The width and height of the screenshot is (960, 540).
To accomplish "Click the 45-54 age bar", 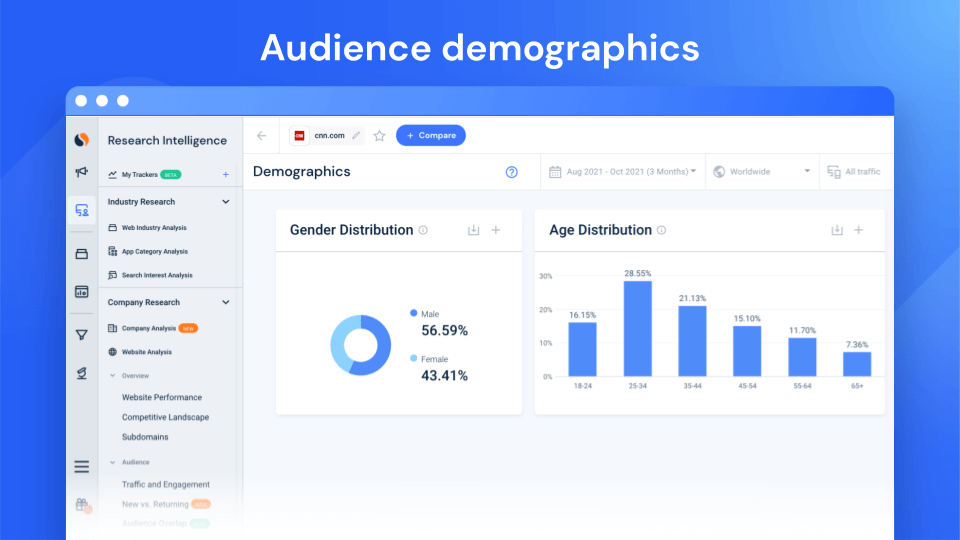I will [747, 351].
